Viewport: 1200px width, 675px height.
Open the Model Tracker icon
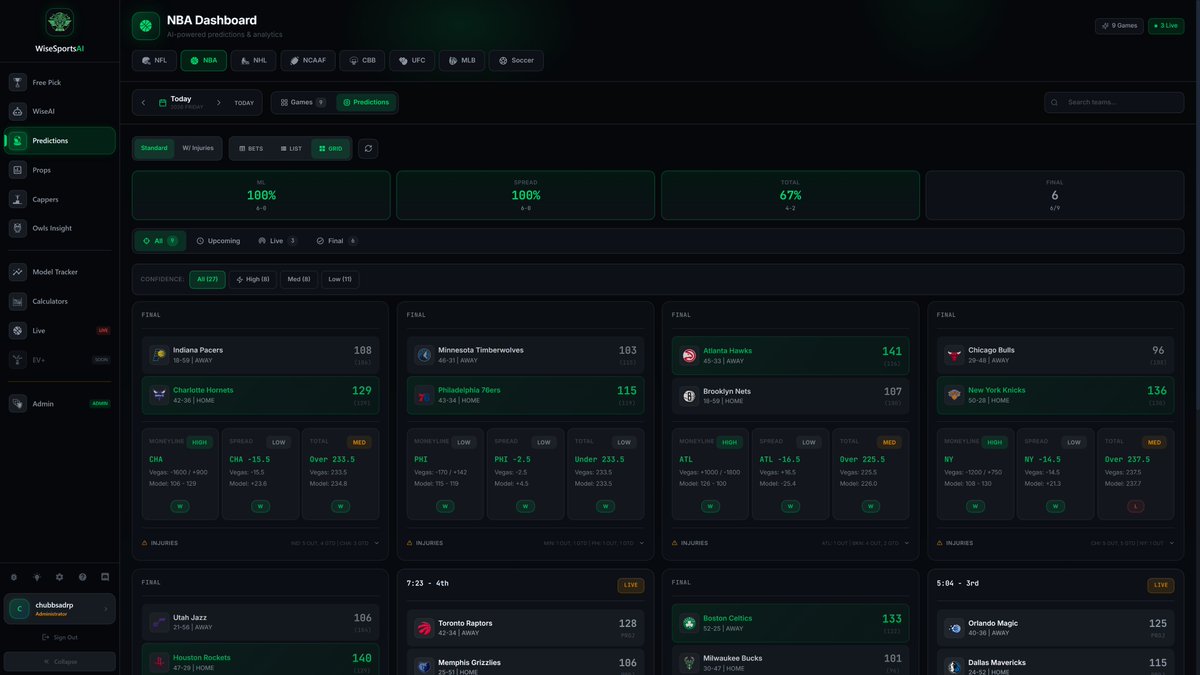click(17, 271)
